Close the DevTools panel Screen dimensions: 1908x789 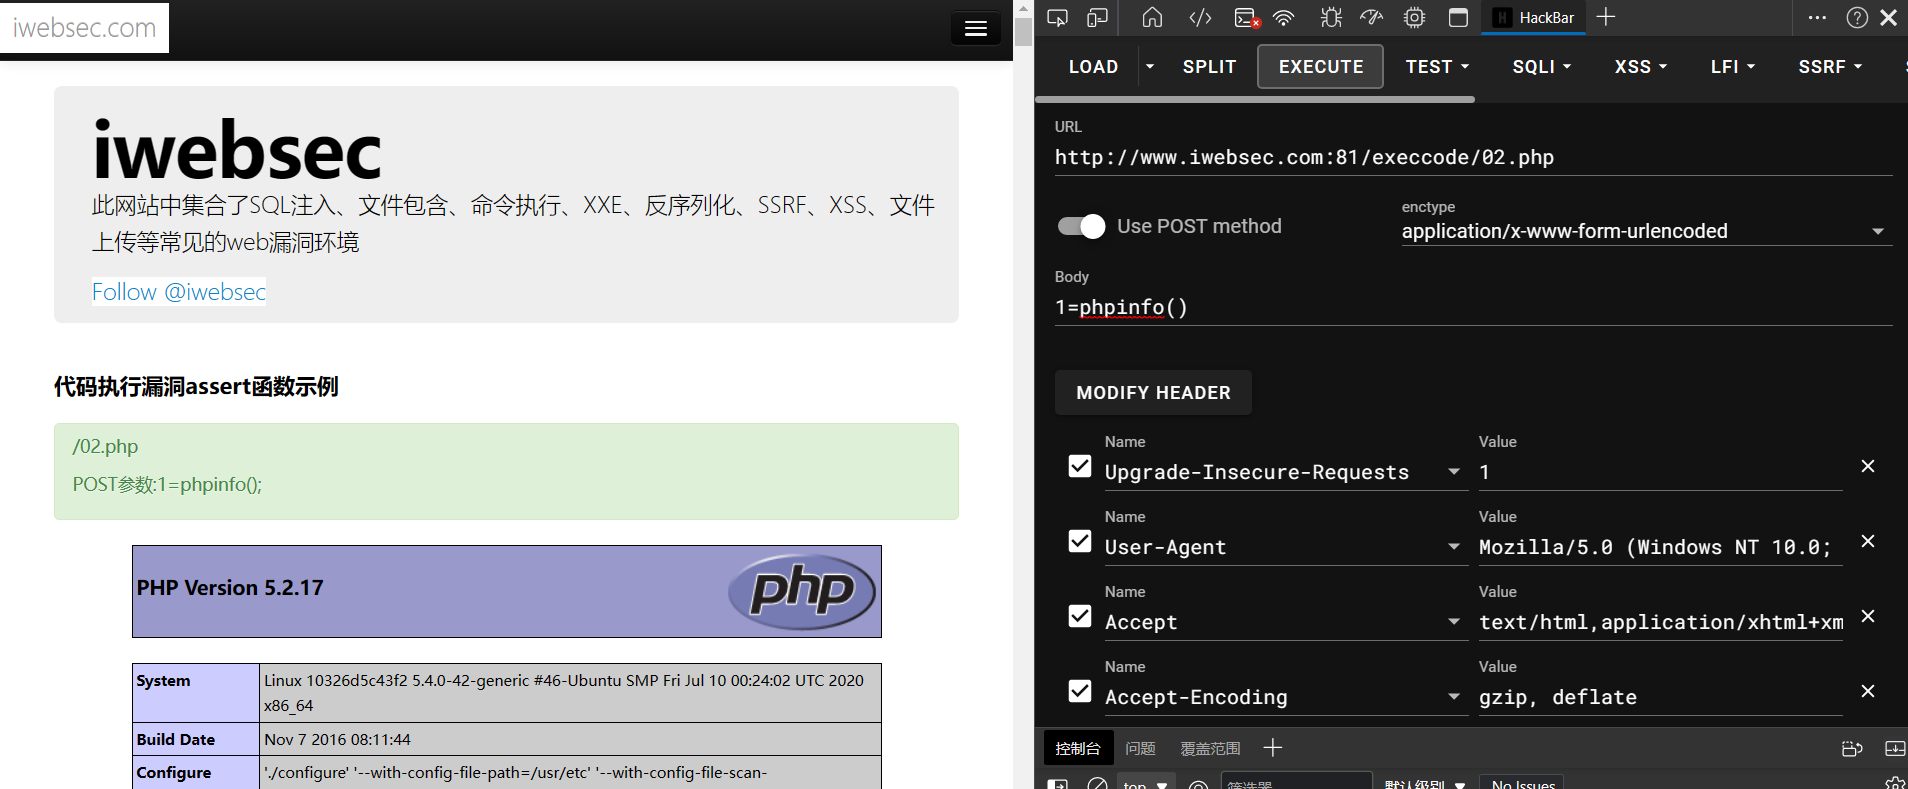[1889, 17]
